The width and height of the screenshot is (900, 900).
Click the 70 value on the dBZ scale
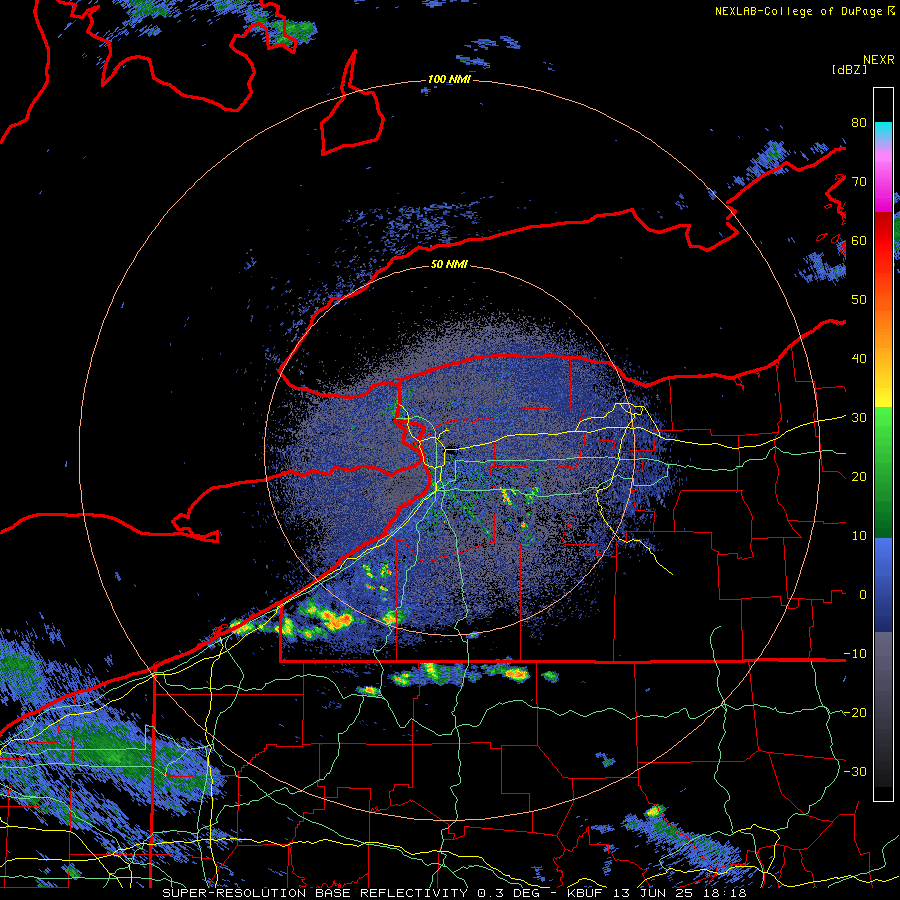pyautogui.click(x=859, y=182)
